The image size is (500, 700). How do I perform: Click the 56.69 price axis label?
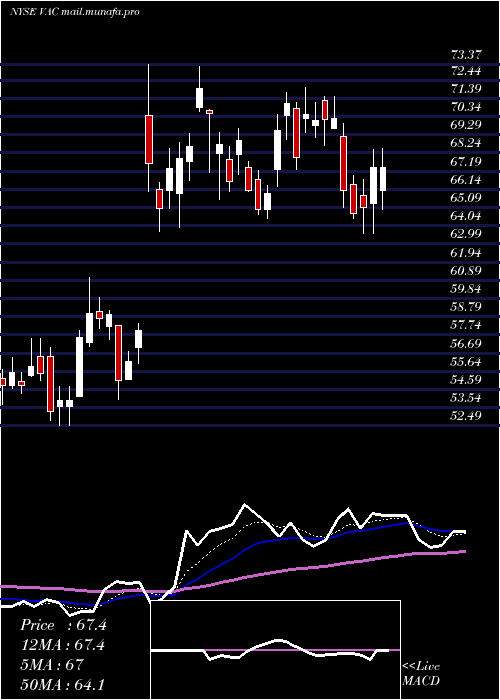pos(467,343)
